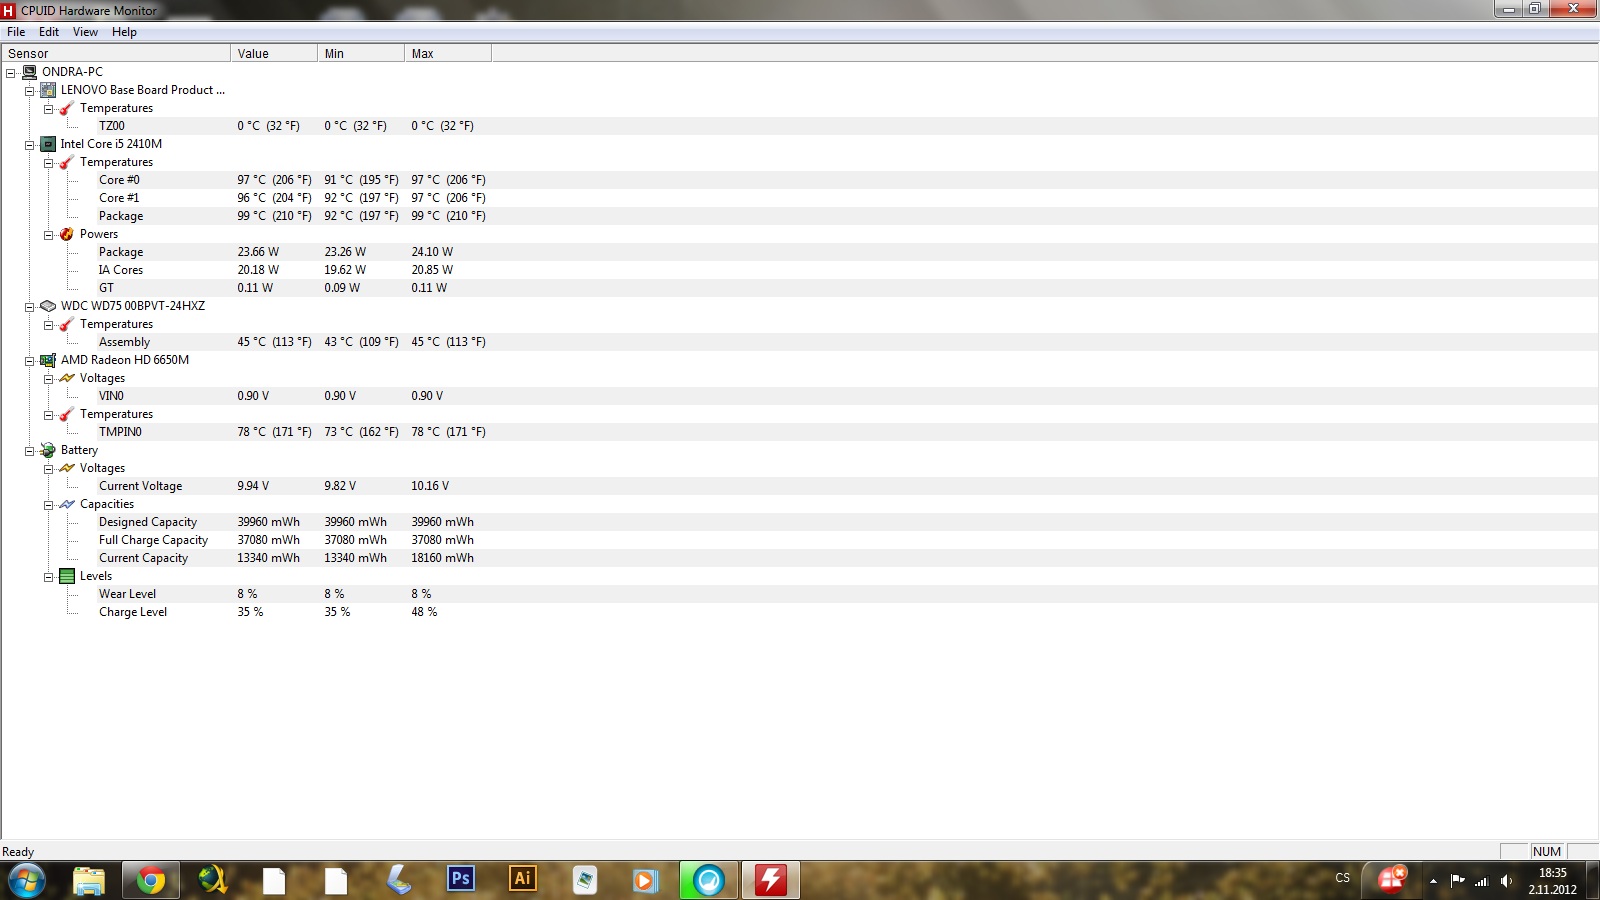
Task: Select the Powers flame icon
Action: 67,234
